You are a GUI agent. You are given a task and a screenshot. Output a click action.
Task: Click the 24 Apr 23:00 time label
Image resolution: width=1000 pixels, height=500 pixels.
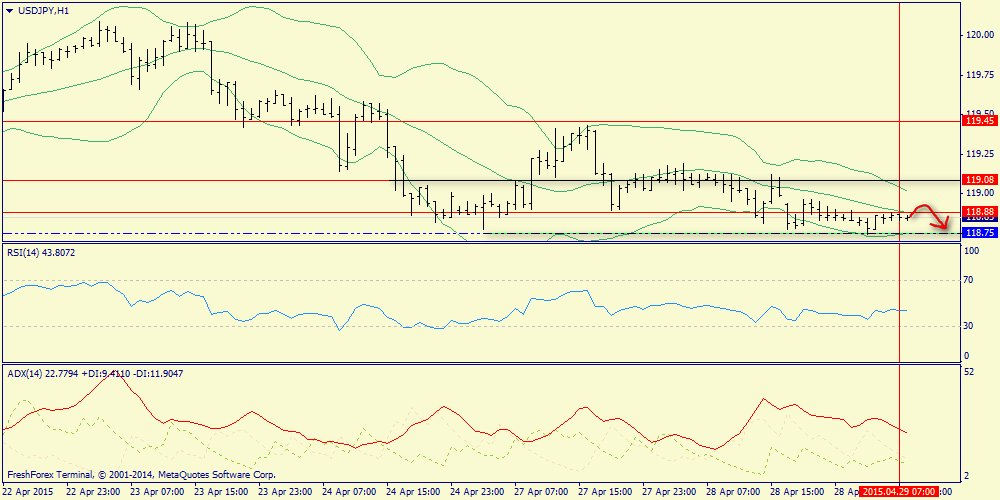pos(476,492)
